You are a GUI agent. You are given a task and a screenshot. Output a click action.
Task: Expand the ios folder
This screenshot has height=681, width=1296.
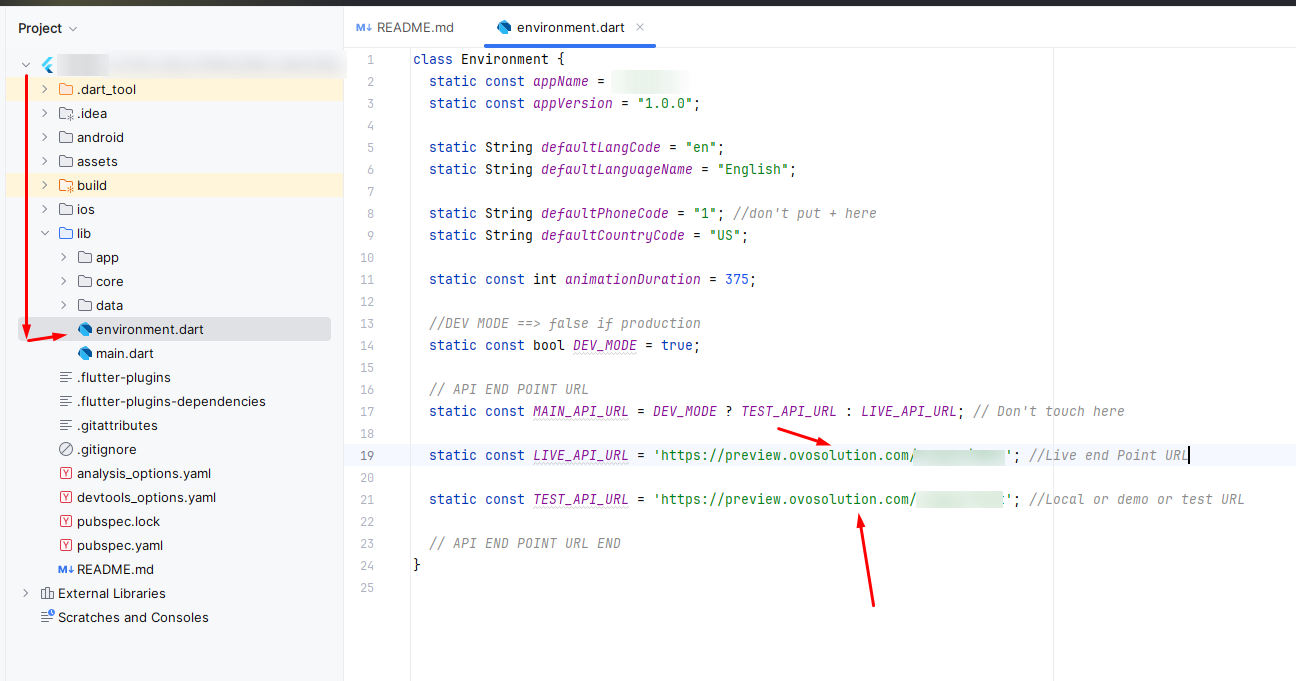[x=43, y=209]
